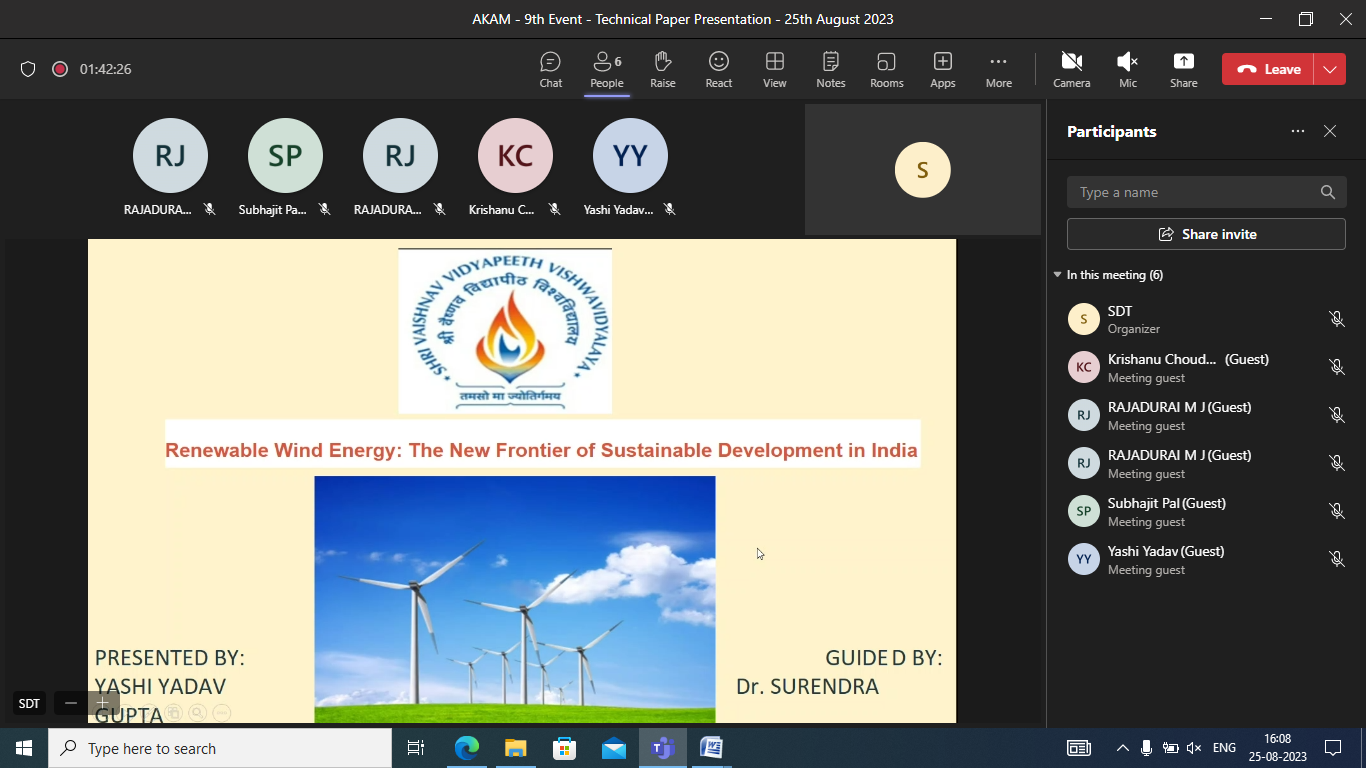Unmute the Mic
The height and width of the screenshot is (768, 1366).
coord(1127,69)
